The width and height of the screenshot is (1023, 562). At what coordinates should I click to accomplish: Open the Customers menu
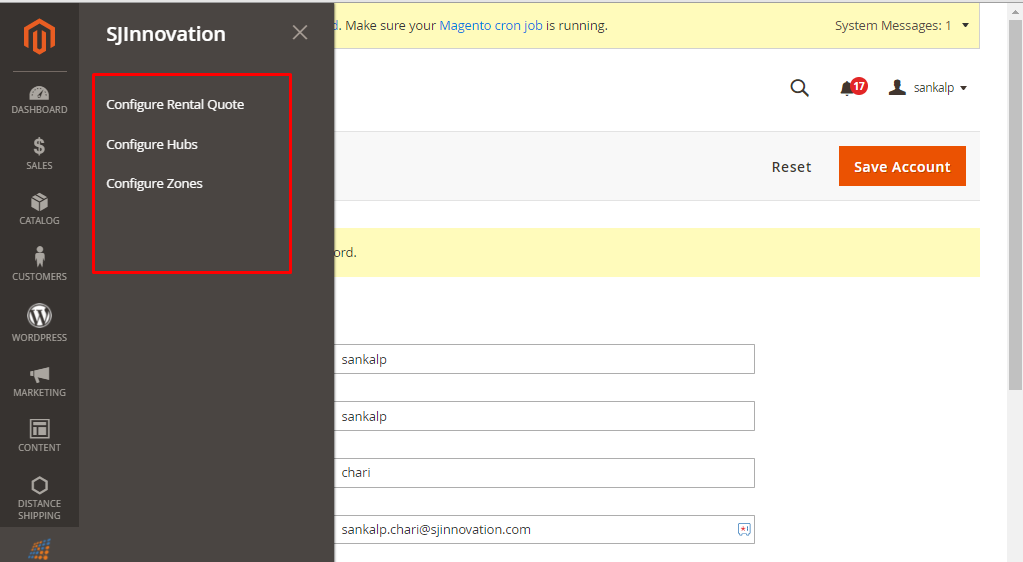(39, 264)
